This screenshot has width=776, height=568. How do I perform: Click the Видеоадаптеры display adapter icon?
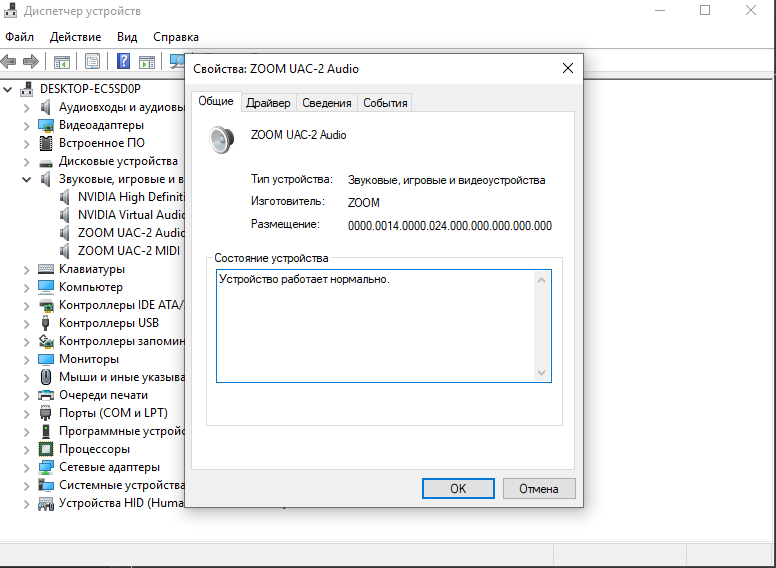(x=46, y=125)
